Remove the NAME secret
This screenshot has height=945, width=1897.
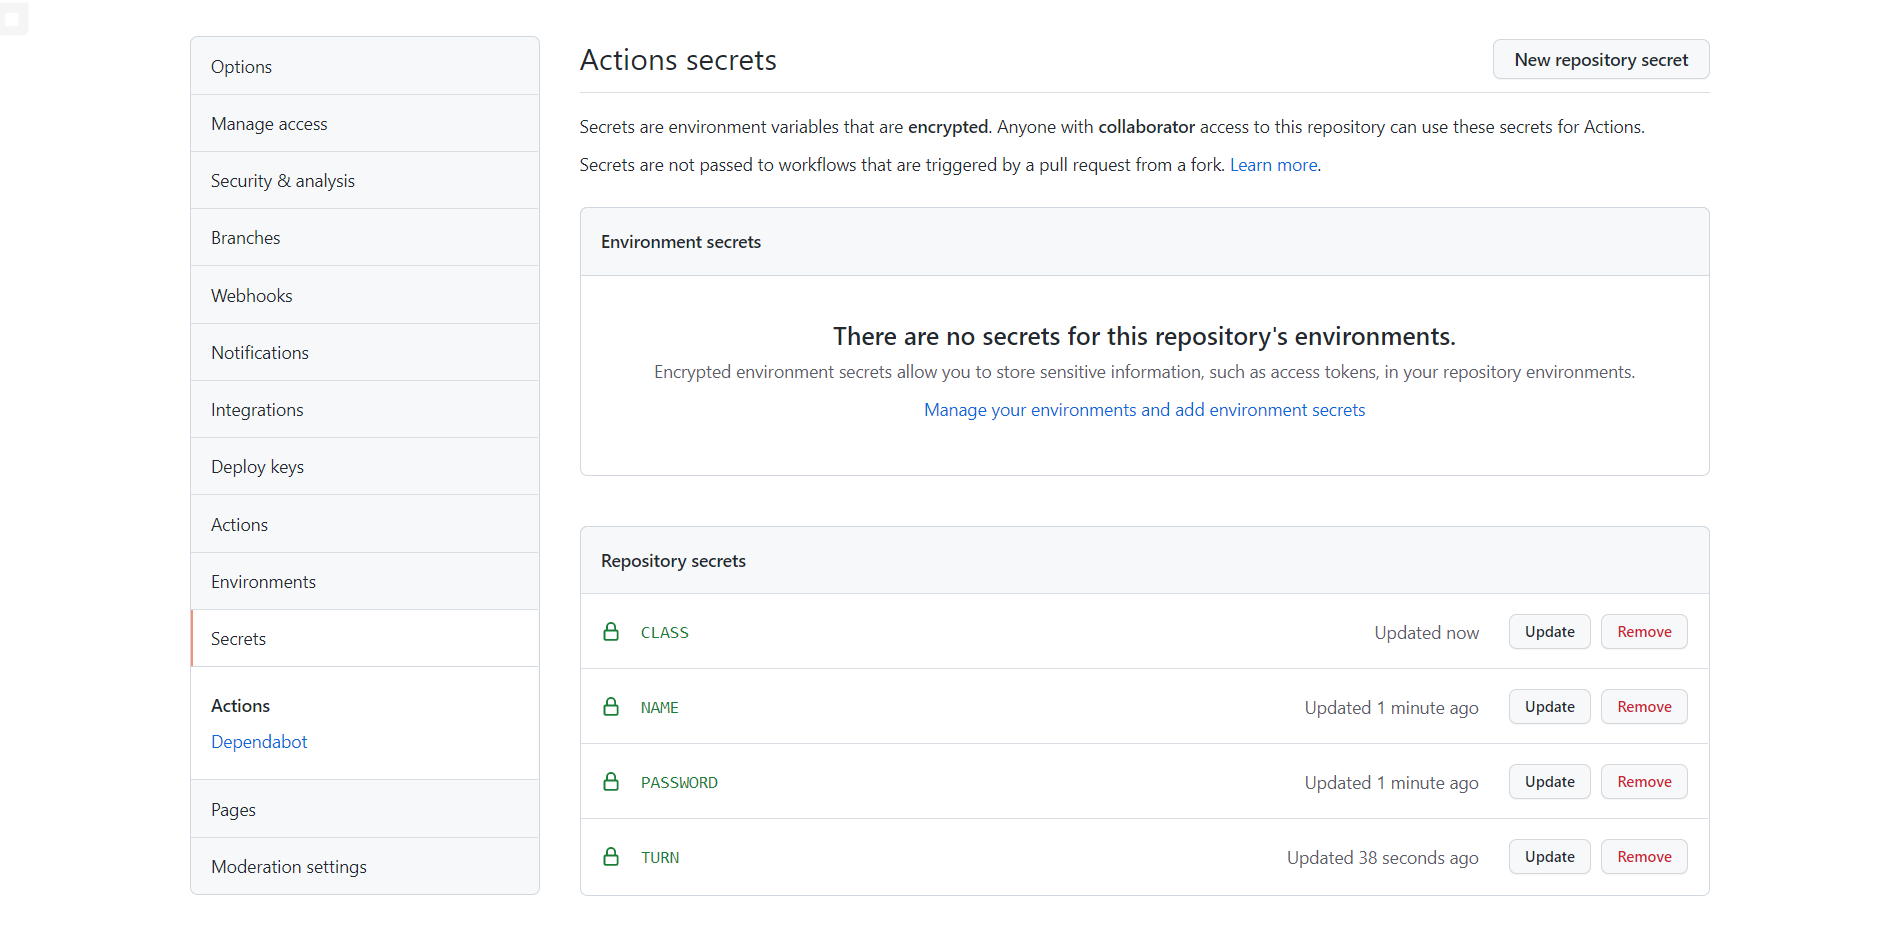coord(1643,707)
